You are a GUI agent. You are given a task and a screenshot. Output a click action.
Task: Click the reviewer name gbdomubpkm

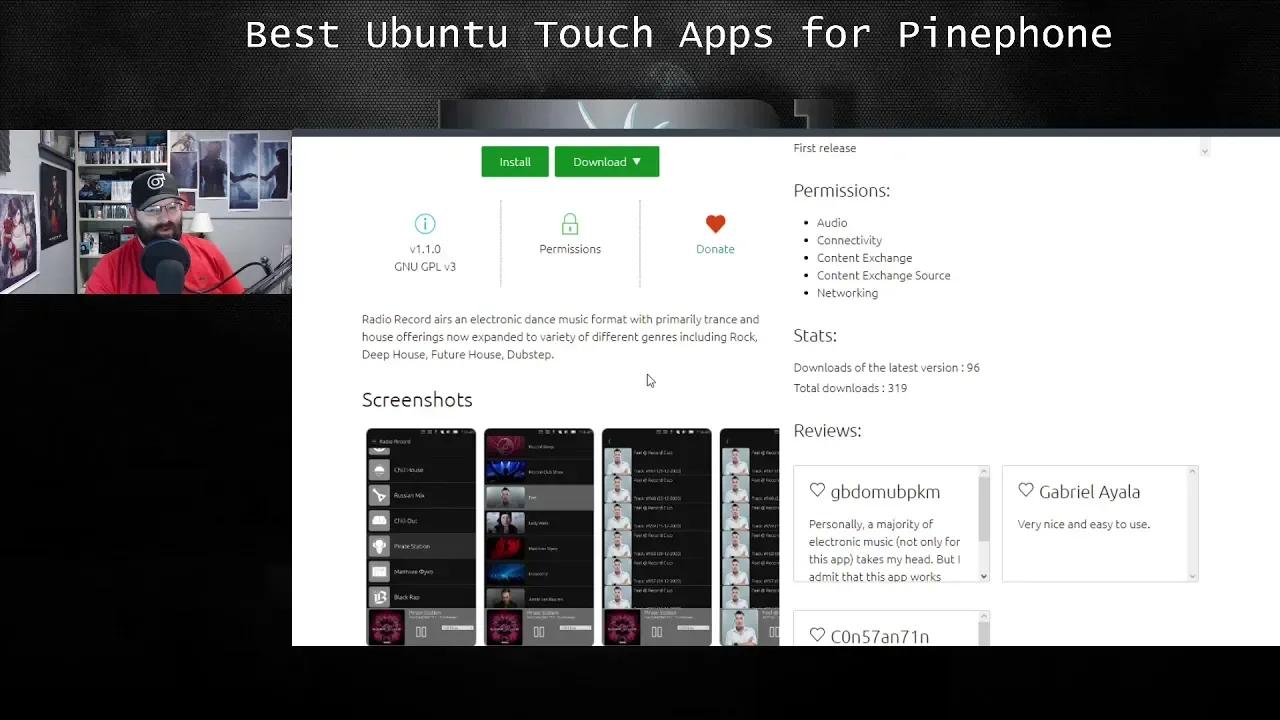[885, 491]
